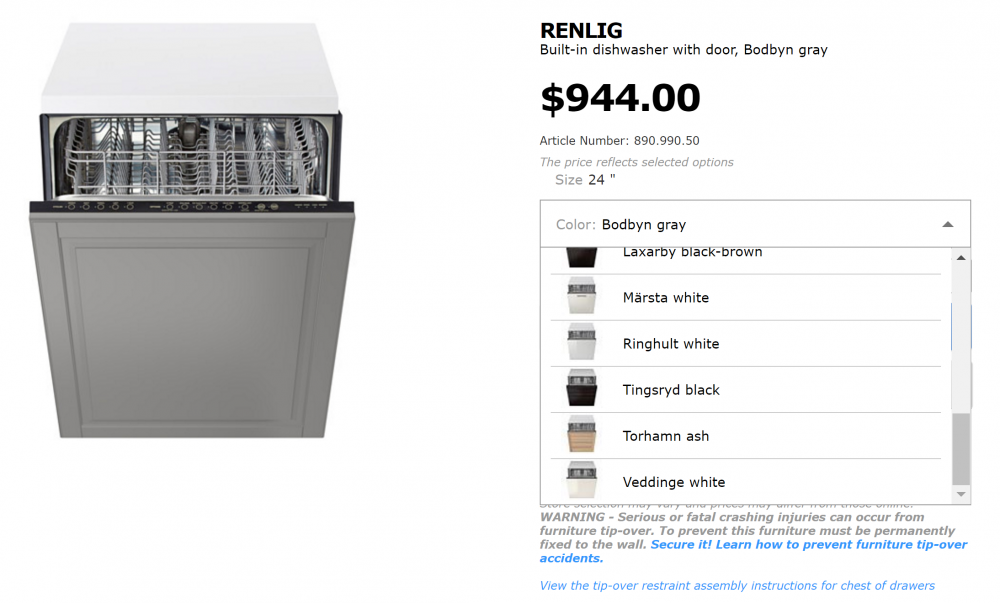The height and width of the screenshot is (603, 1000).
Task: Click the Color: Bodbyn gray combo box
Action: click(x=755, y=224)
